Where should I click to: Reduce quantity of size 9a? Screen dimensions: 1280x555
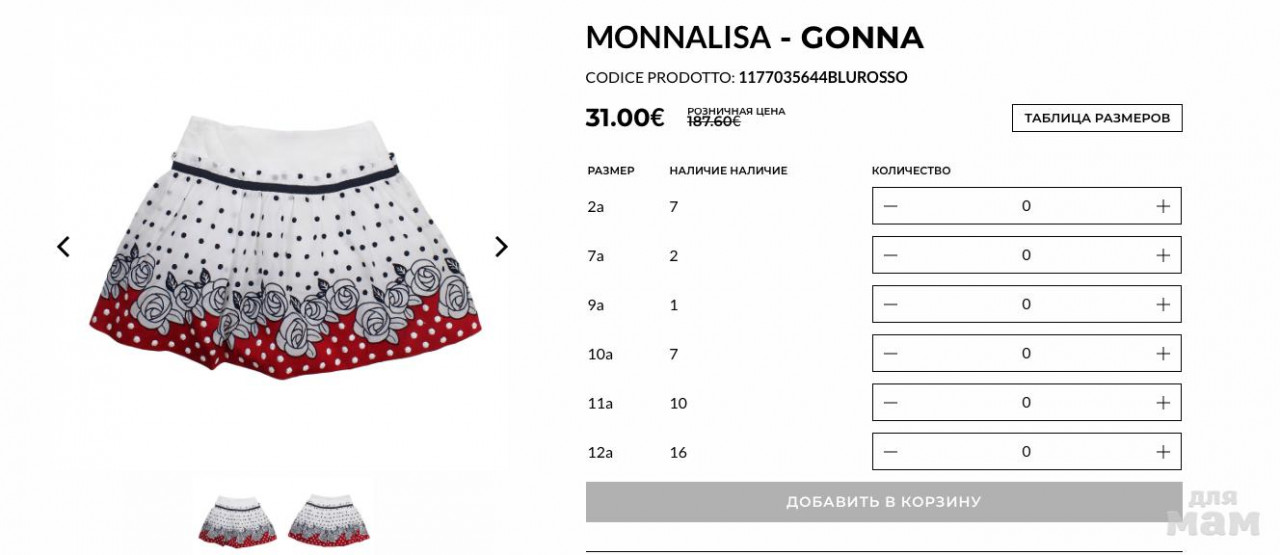[x=891, y=304]
